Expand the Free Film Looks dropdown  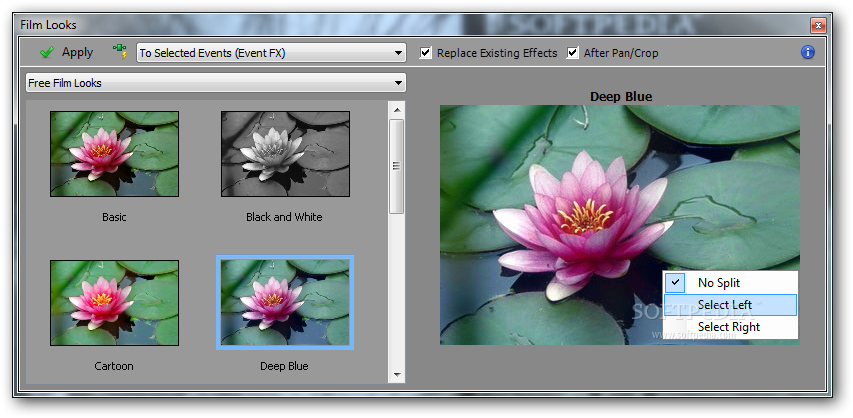(x=216, y=83)
